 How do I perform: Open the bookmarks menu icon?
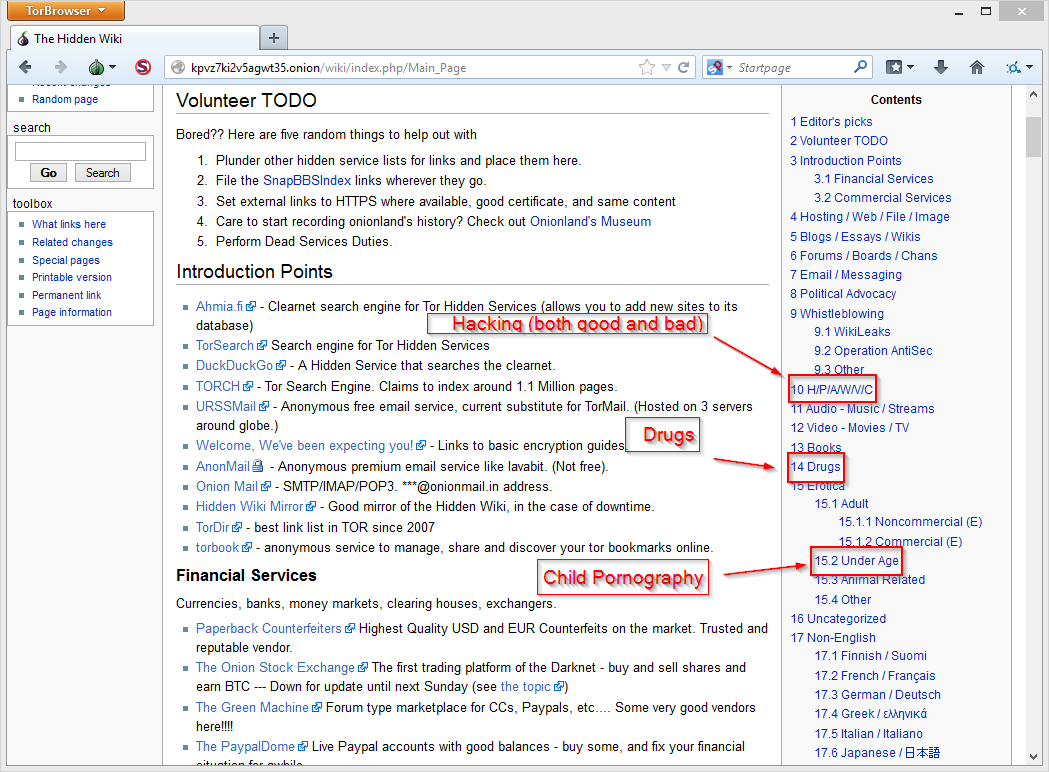(x=899, y=68)
